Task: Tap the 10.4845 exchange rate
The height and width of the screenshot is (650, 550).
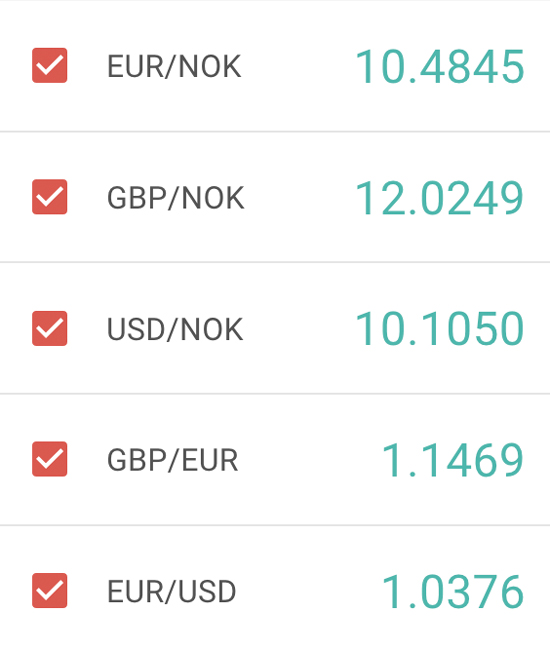Action: pos(440,67)
